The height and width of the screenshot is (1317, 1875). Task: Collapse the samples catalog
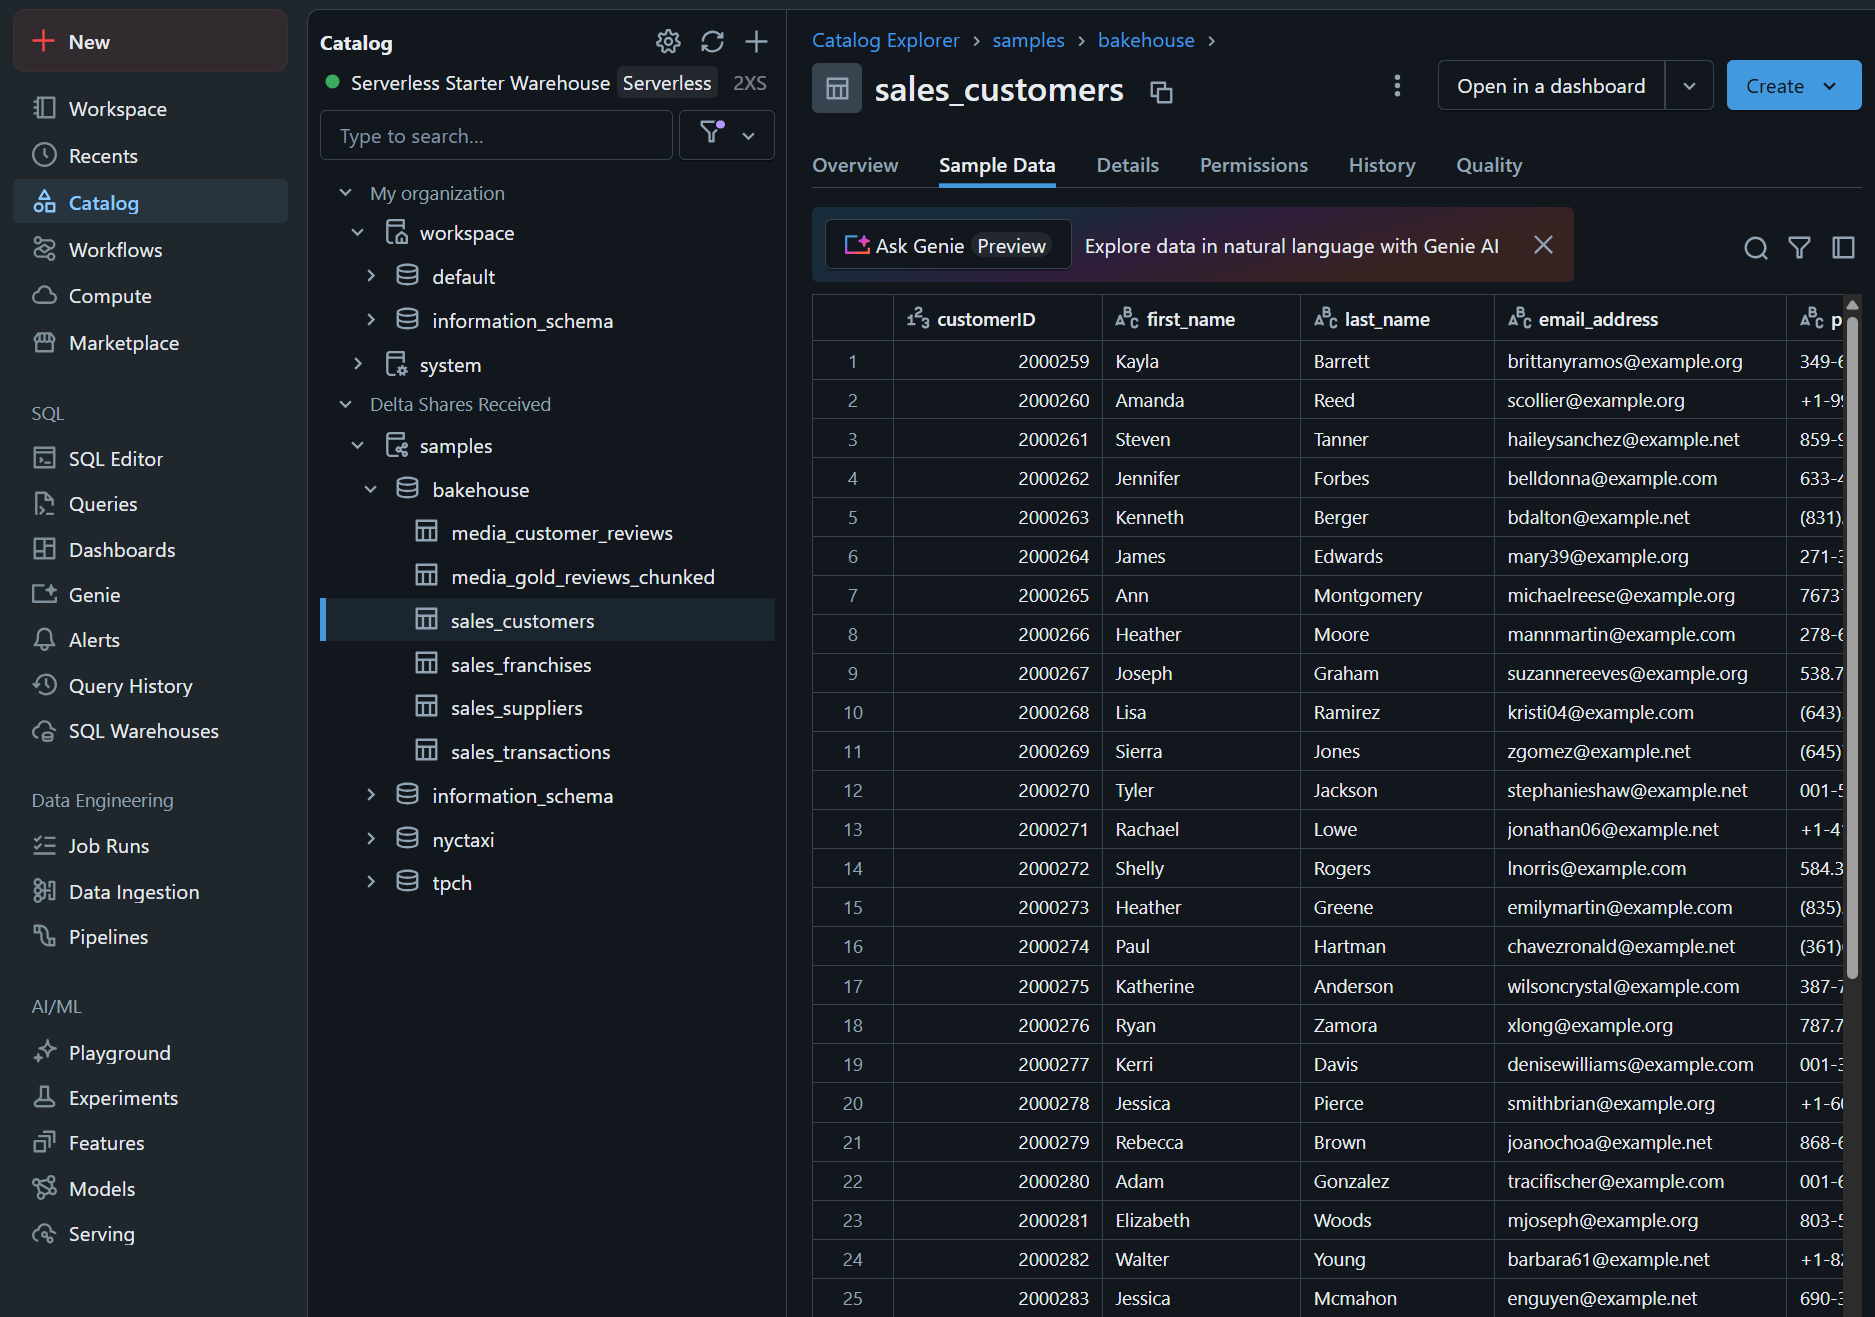tap(358, 446)
